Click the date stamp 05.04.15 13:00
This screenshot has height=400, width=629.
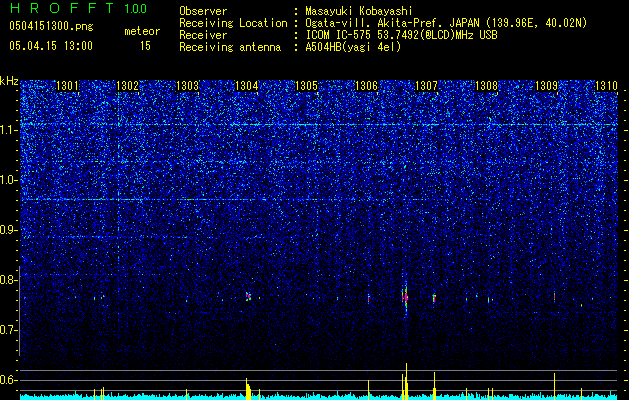(51, 46)
